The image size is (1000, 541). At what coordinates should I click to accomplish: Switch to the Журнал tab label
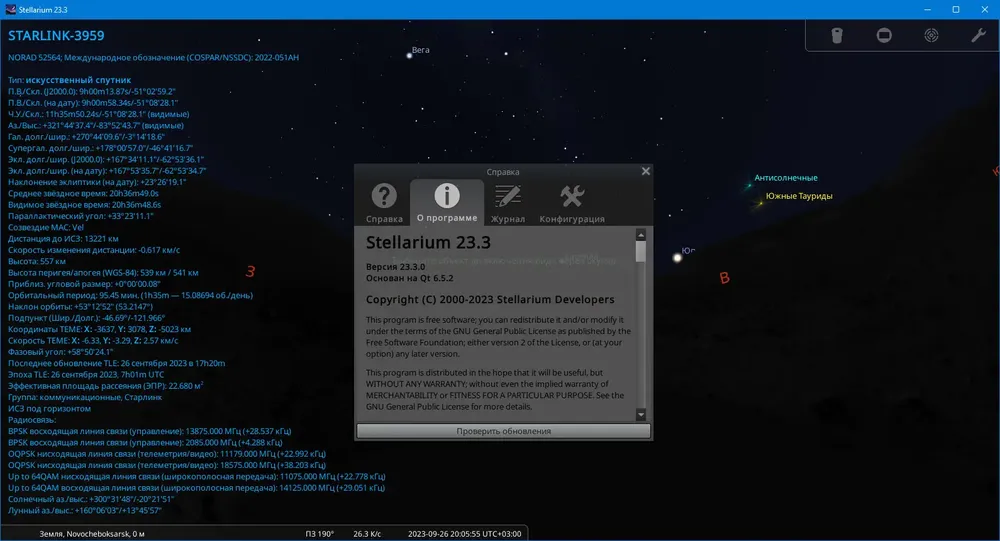tap(508, 219)
